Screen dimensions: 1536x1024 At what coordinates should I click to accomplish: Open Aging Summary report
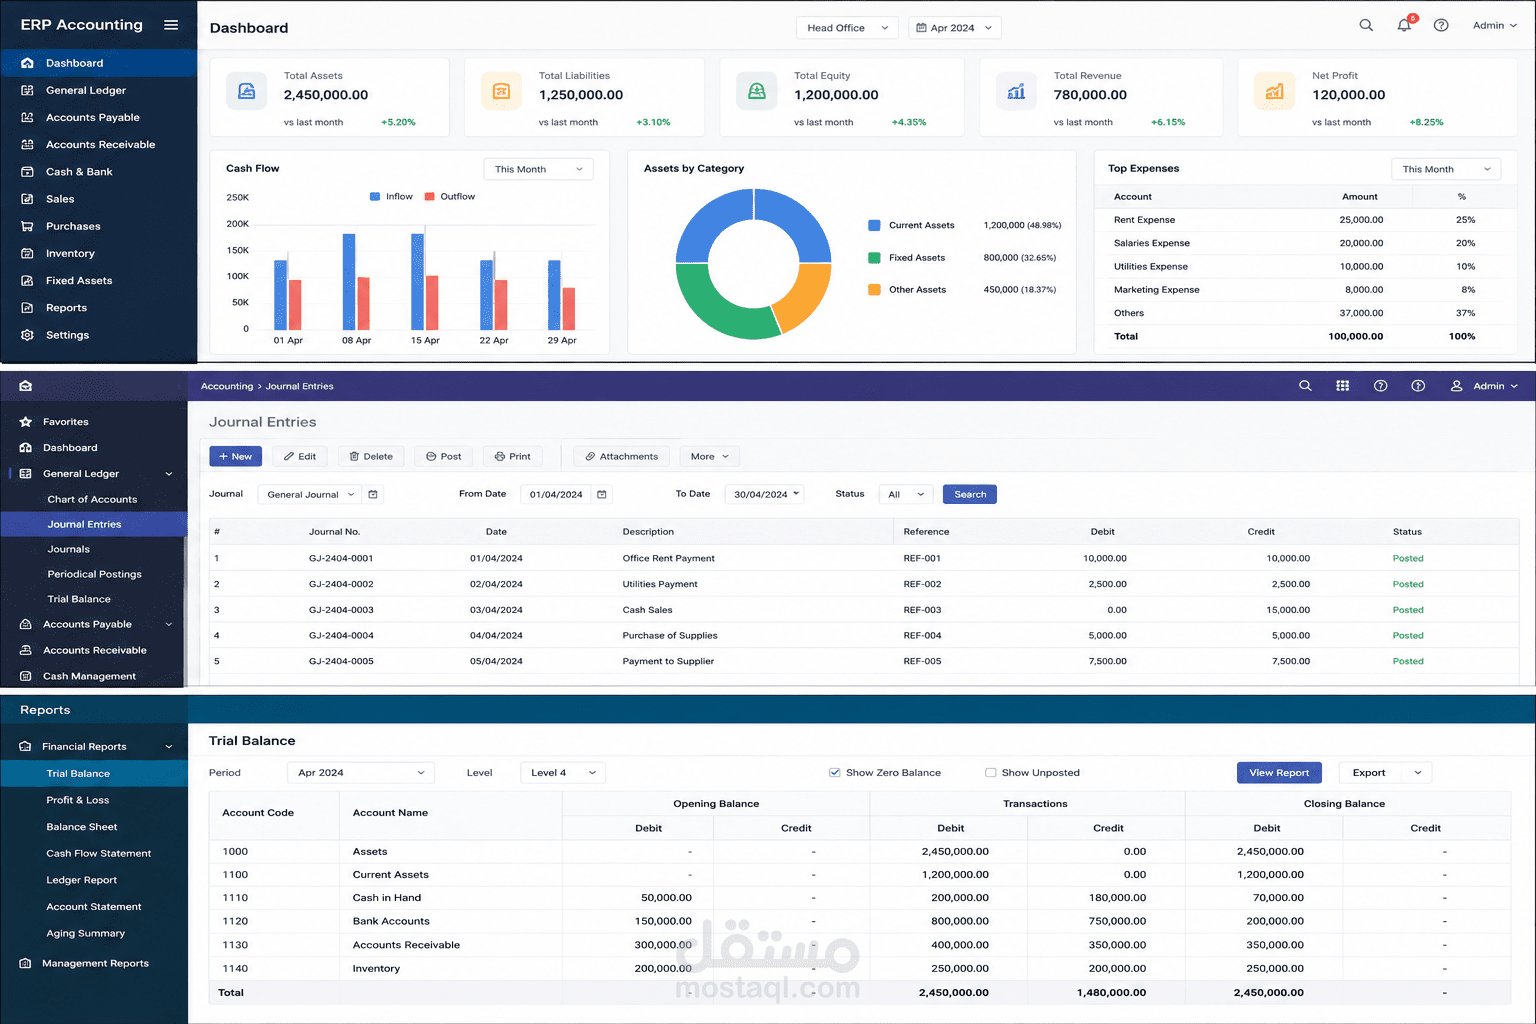86,934
